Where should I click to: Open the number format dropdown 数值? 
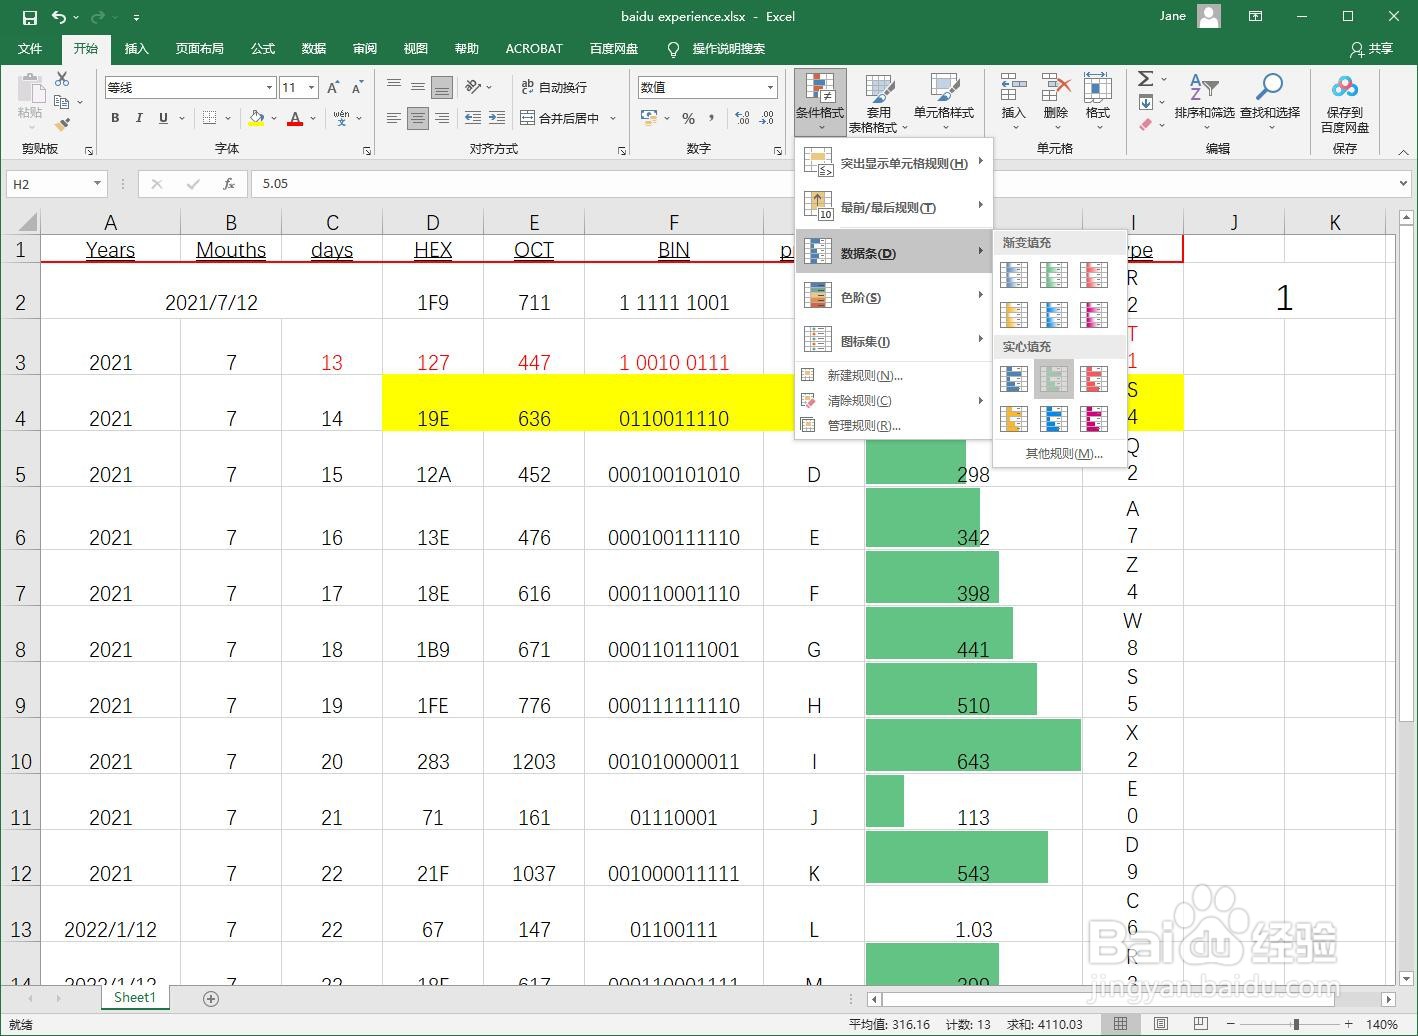770,88
